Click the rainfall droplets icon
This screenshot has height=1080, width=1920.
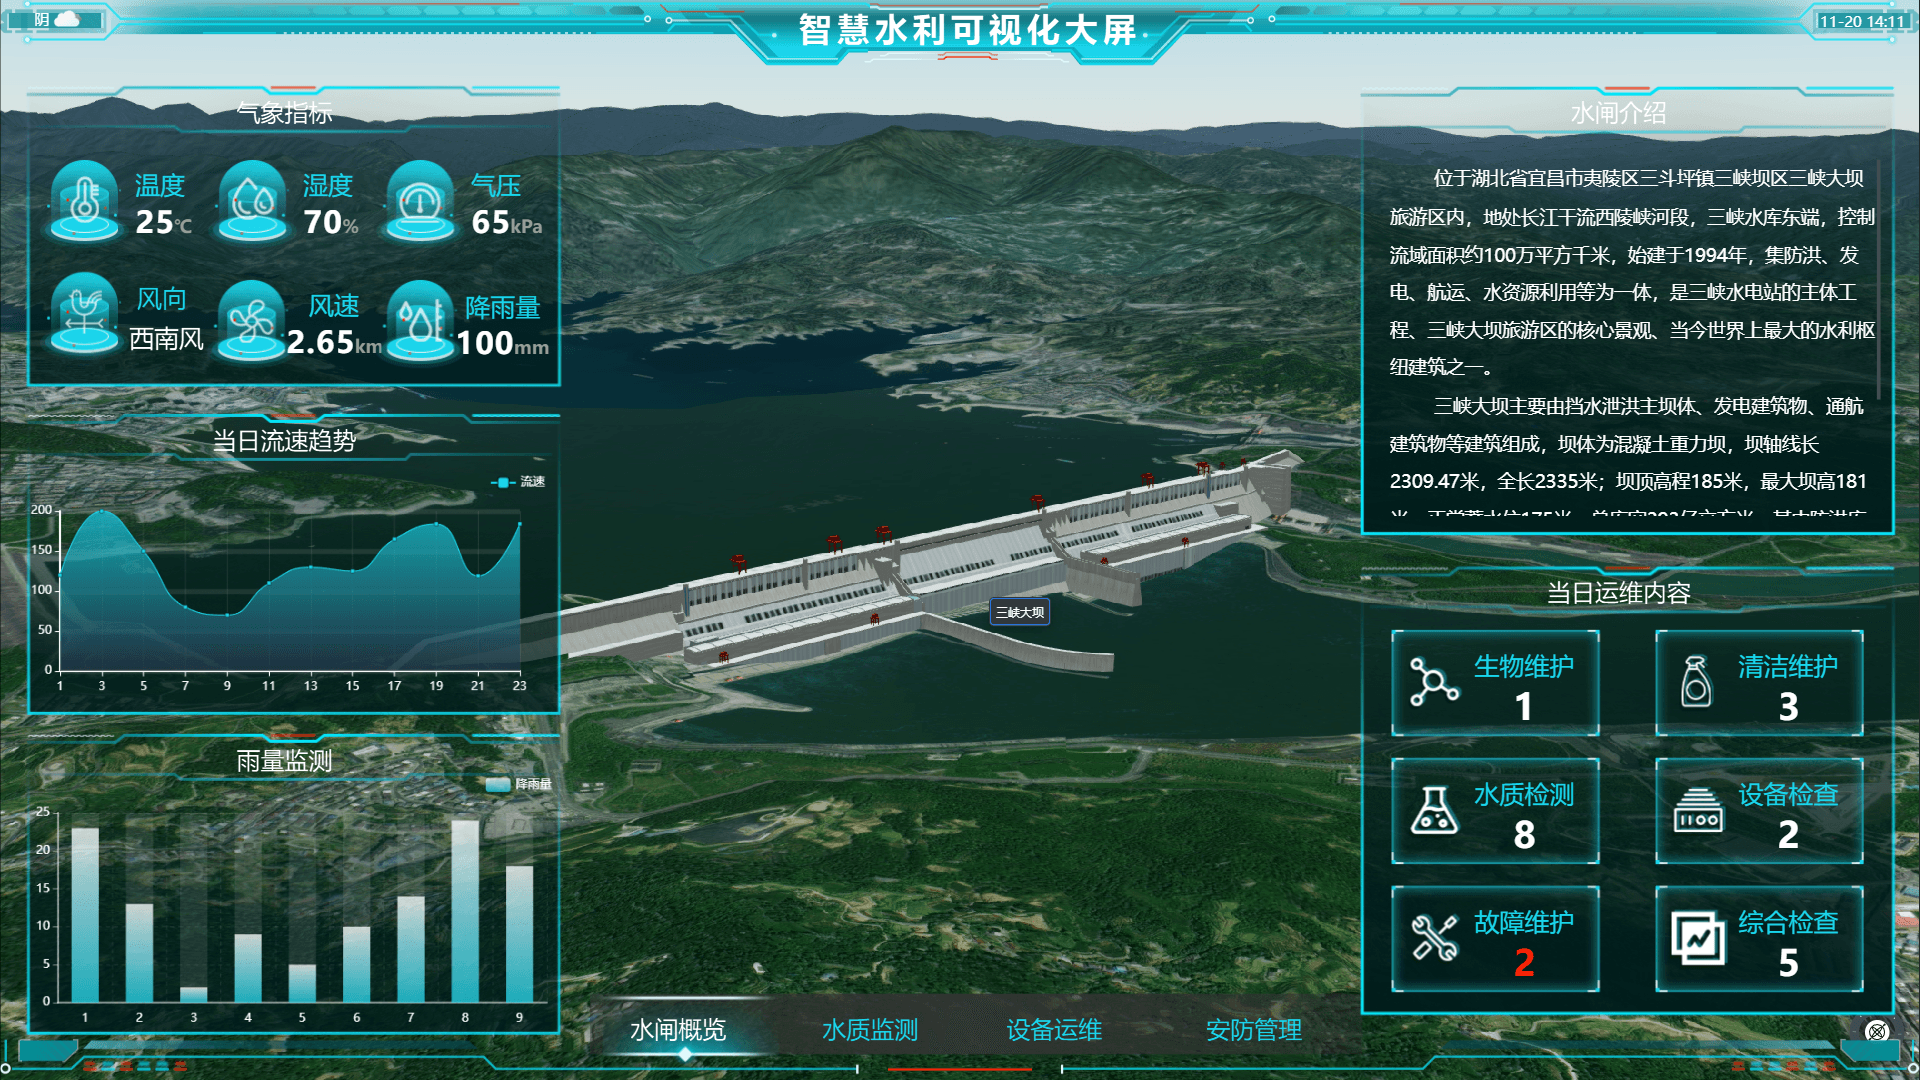click(420, 320)
